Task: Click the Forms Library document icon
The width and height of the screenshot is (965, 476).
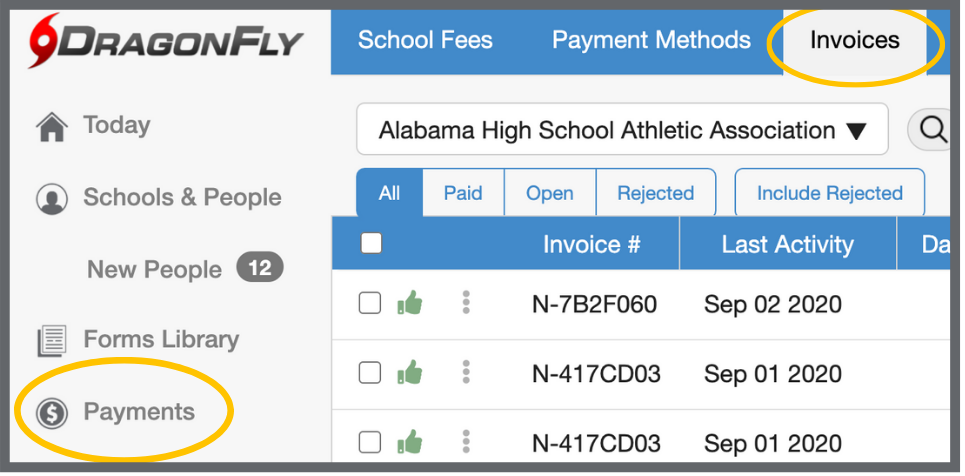Action: pos(51,341)
